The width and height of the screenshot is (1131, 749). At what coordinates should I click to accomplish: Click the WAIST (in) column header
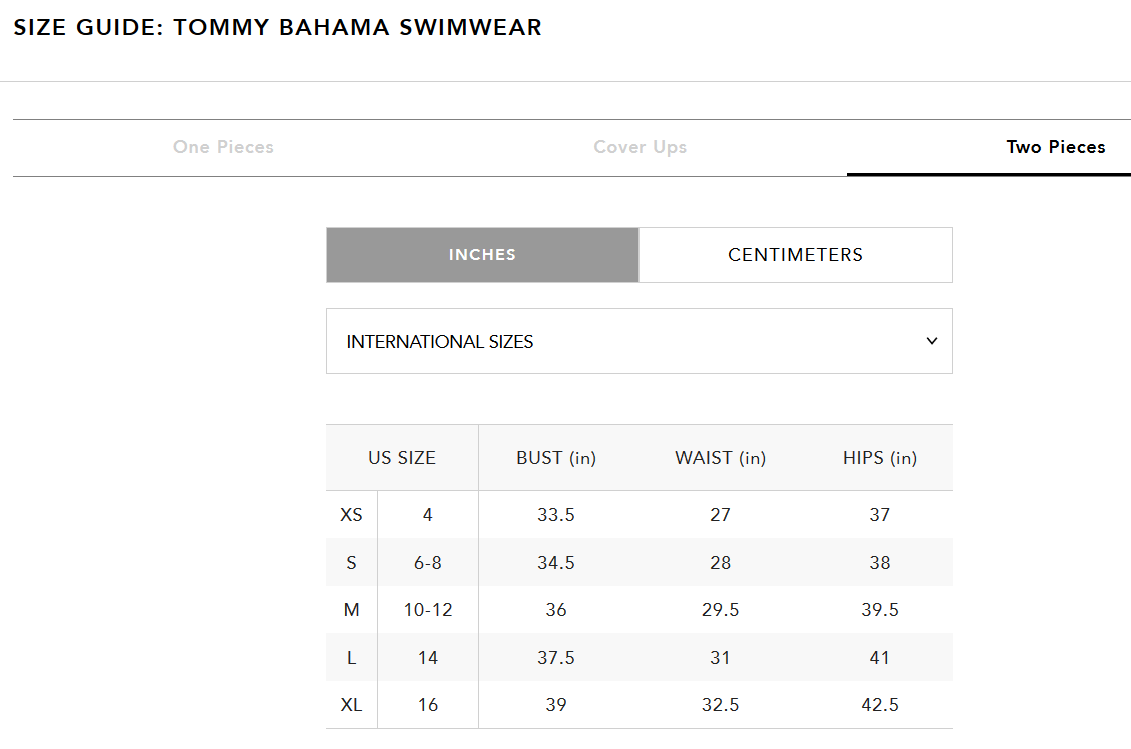(x=720, y=458)
